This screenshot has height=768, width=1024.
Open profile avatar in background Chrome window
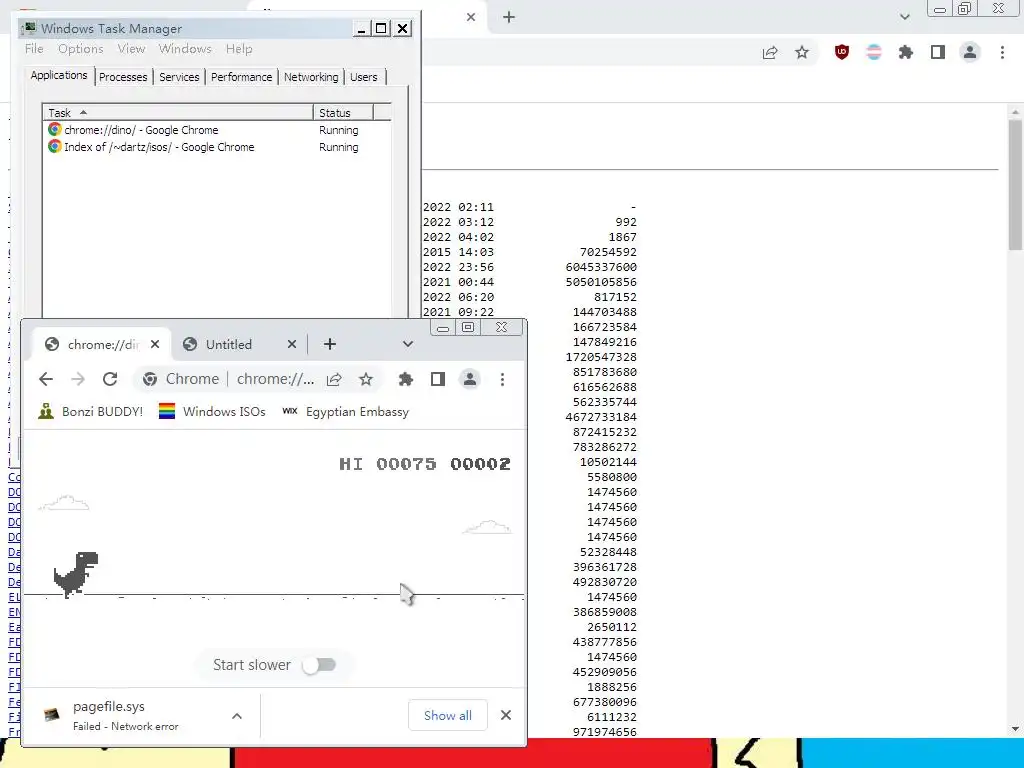pyautogui.click(x=970, y=52)
